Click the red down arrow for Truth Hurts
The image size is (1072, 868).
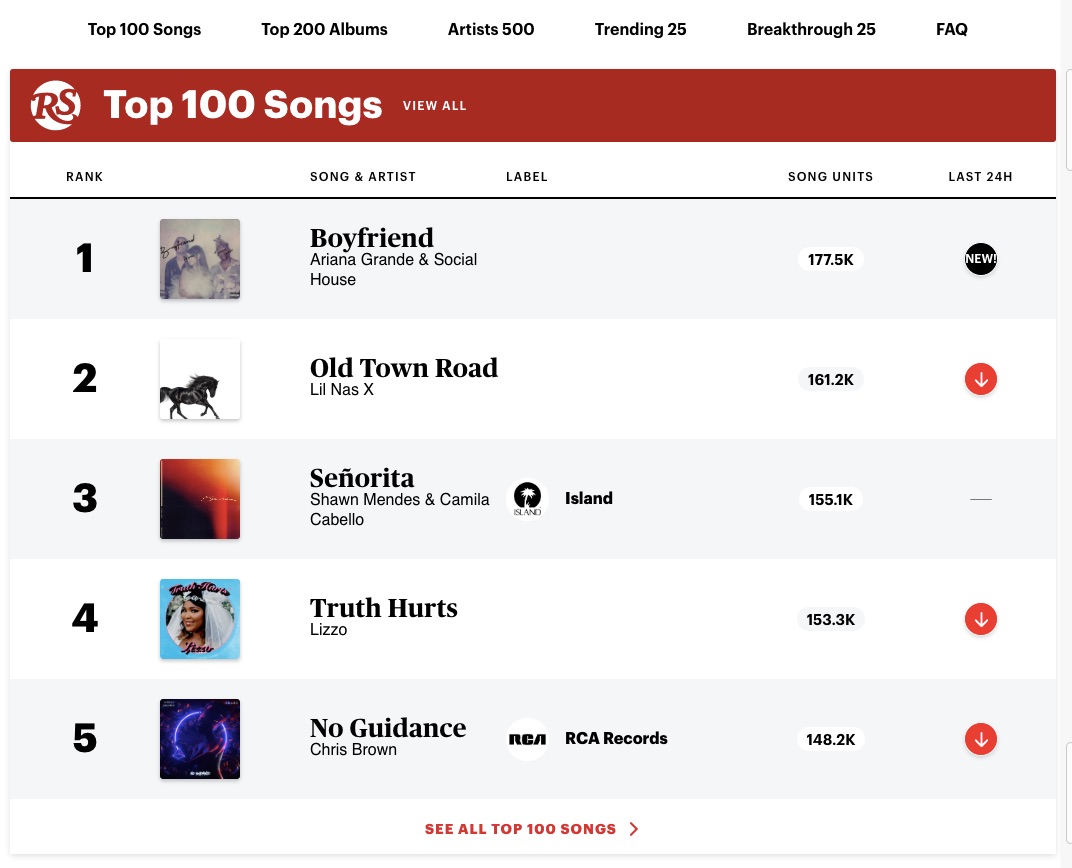click(980, 619)
